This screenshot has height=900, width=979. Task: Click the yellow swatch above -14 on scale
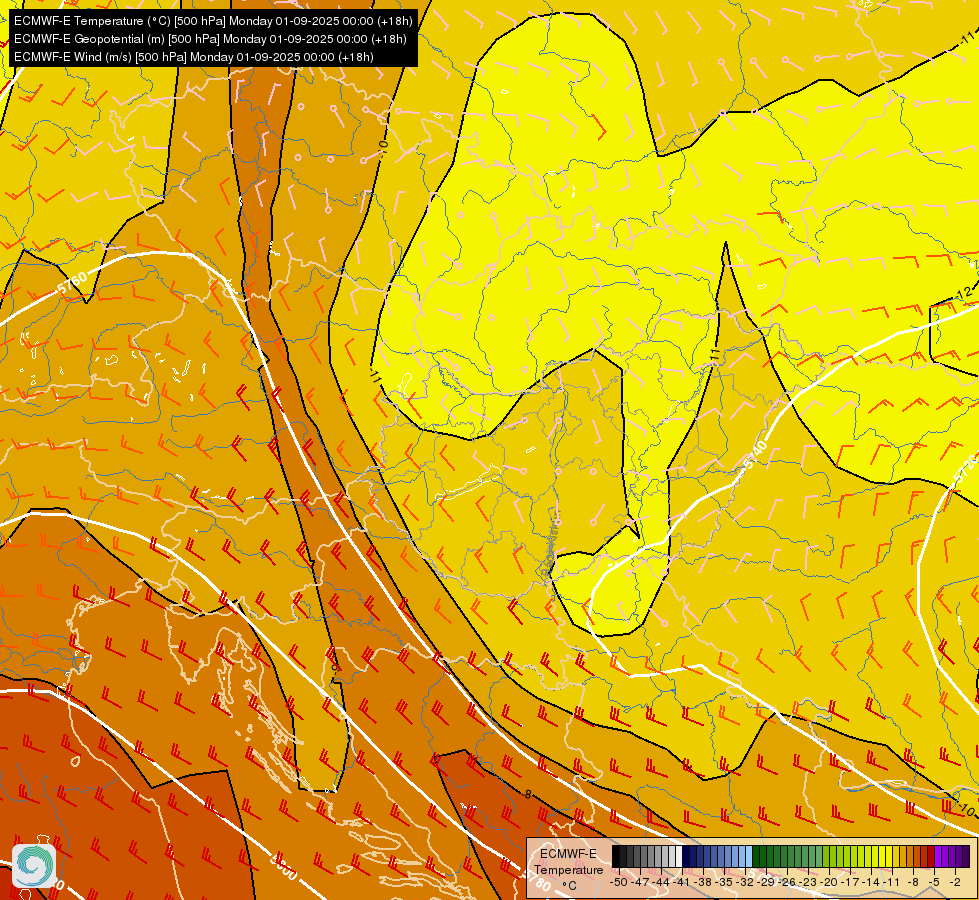coord(875,856)
